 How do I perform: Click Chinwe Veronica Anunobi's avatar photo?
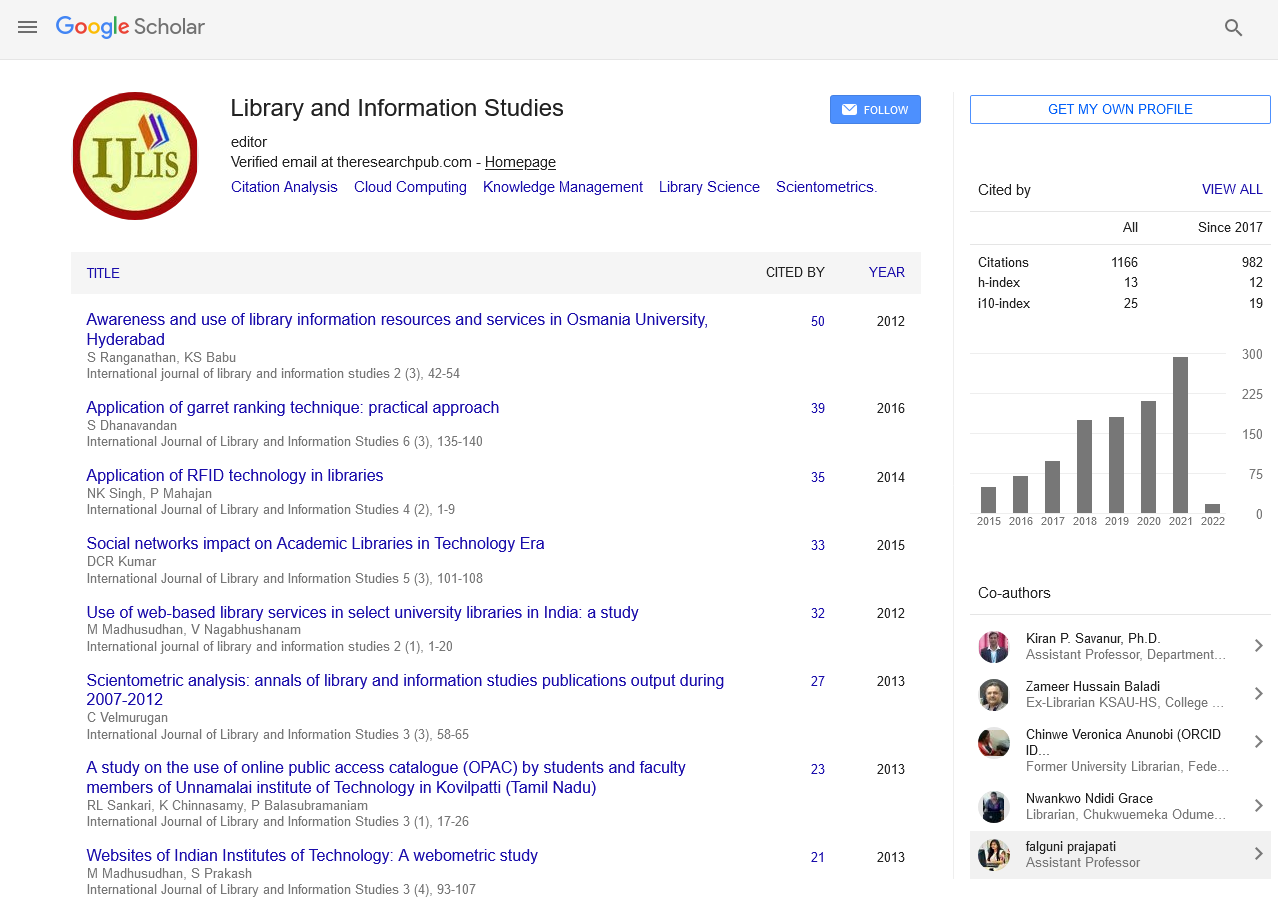click(993, 742)
